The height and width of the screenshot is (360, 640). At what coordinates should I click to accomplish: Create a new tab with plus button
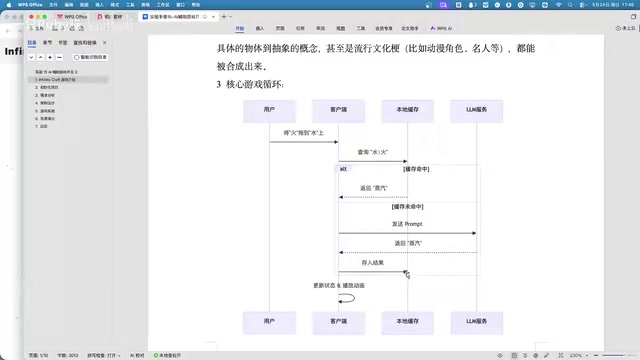click(224, 17)
